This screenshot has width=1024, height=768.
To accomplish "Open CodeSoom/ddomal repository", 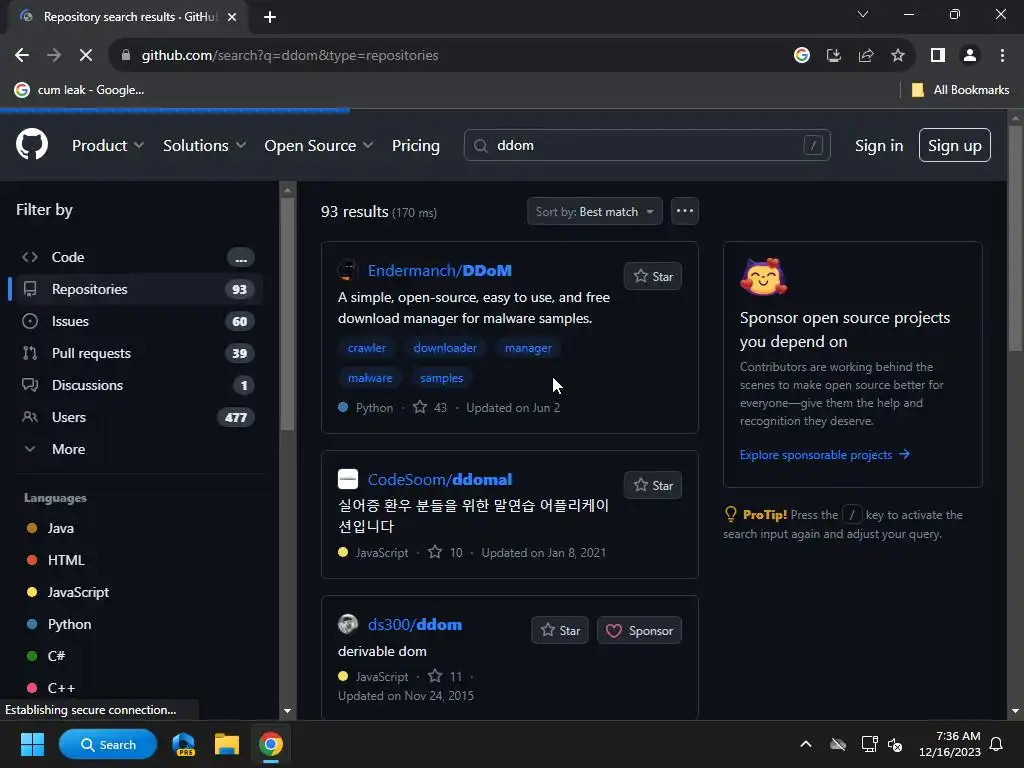I will tap(440, 479).
